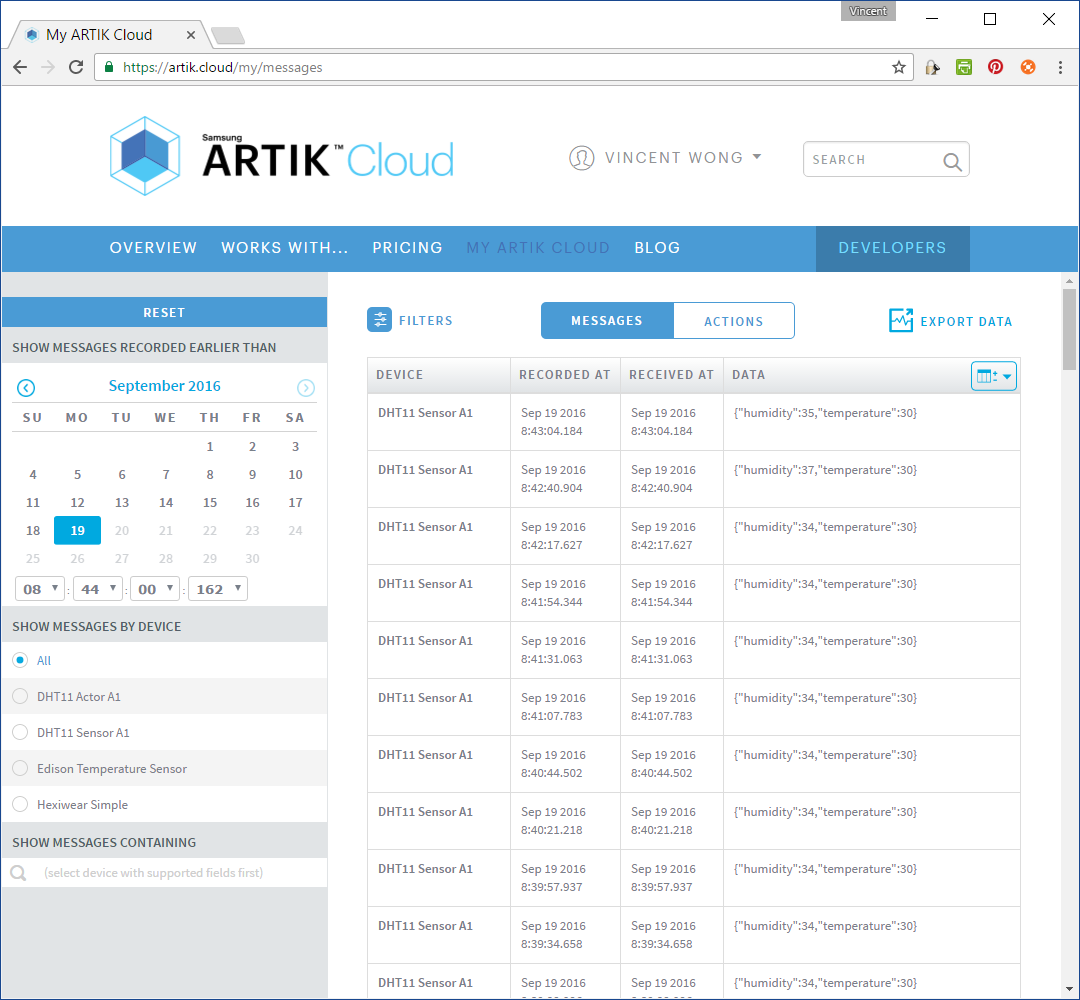
Task: Open the Pricing page
Action: click(x=407, y=247)
